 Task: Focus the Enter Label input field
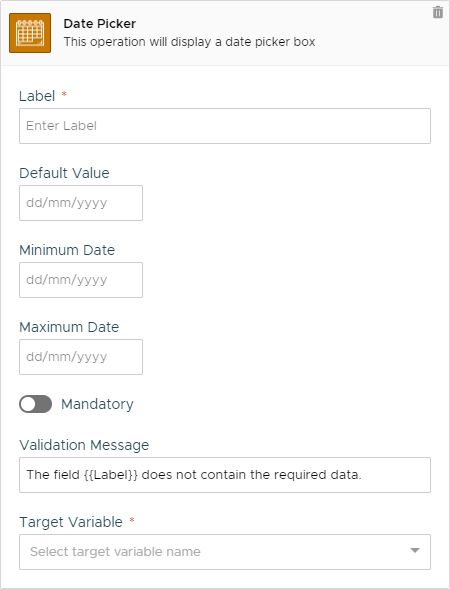pos(225,126)
